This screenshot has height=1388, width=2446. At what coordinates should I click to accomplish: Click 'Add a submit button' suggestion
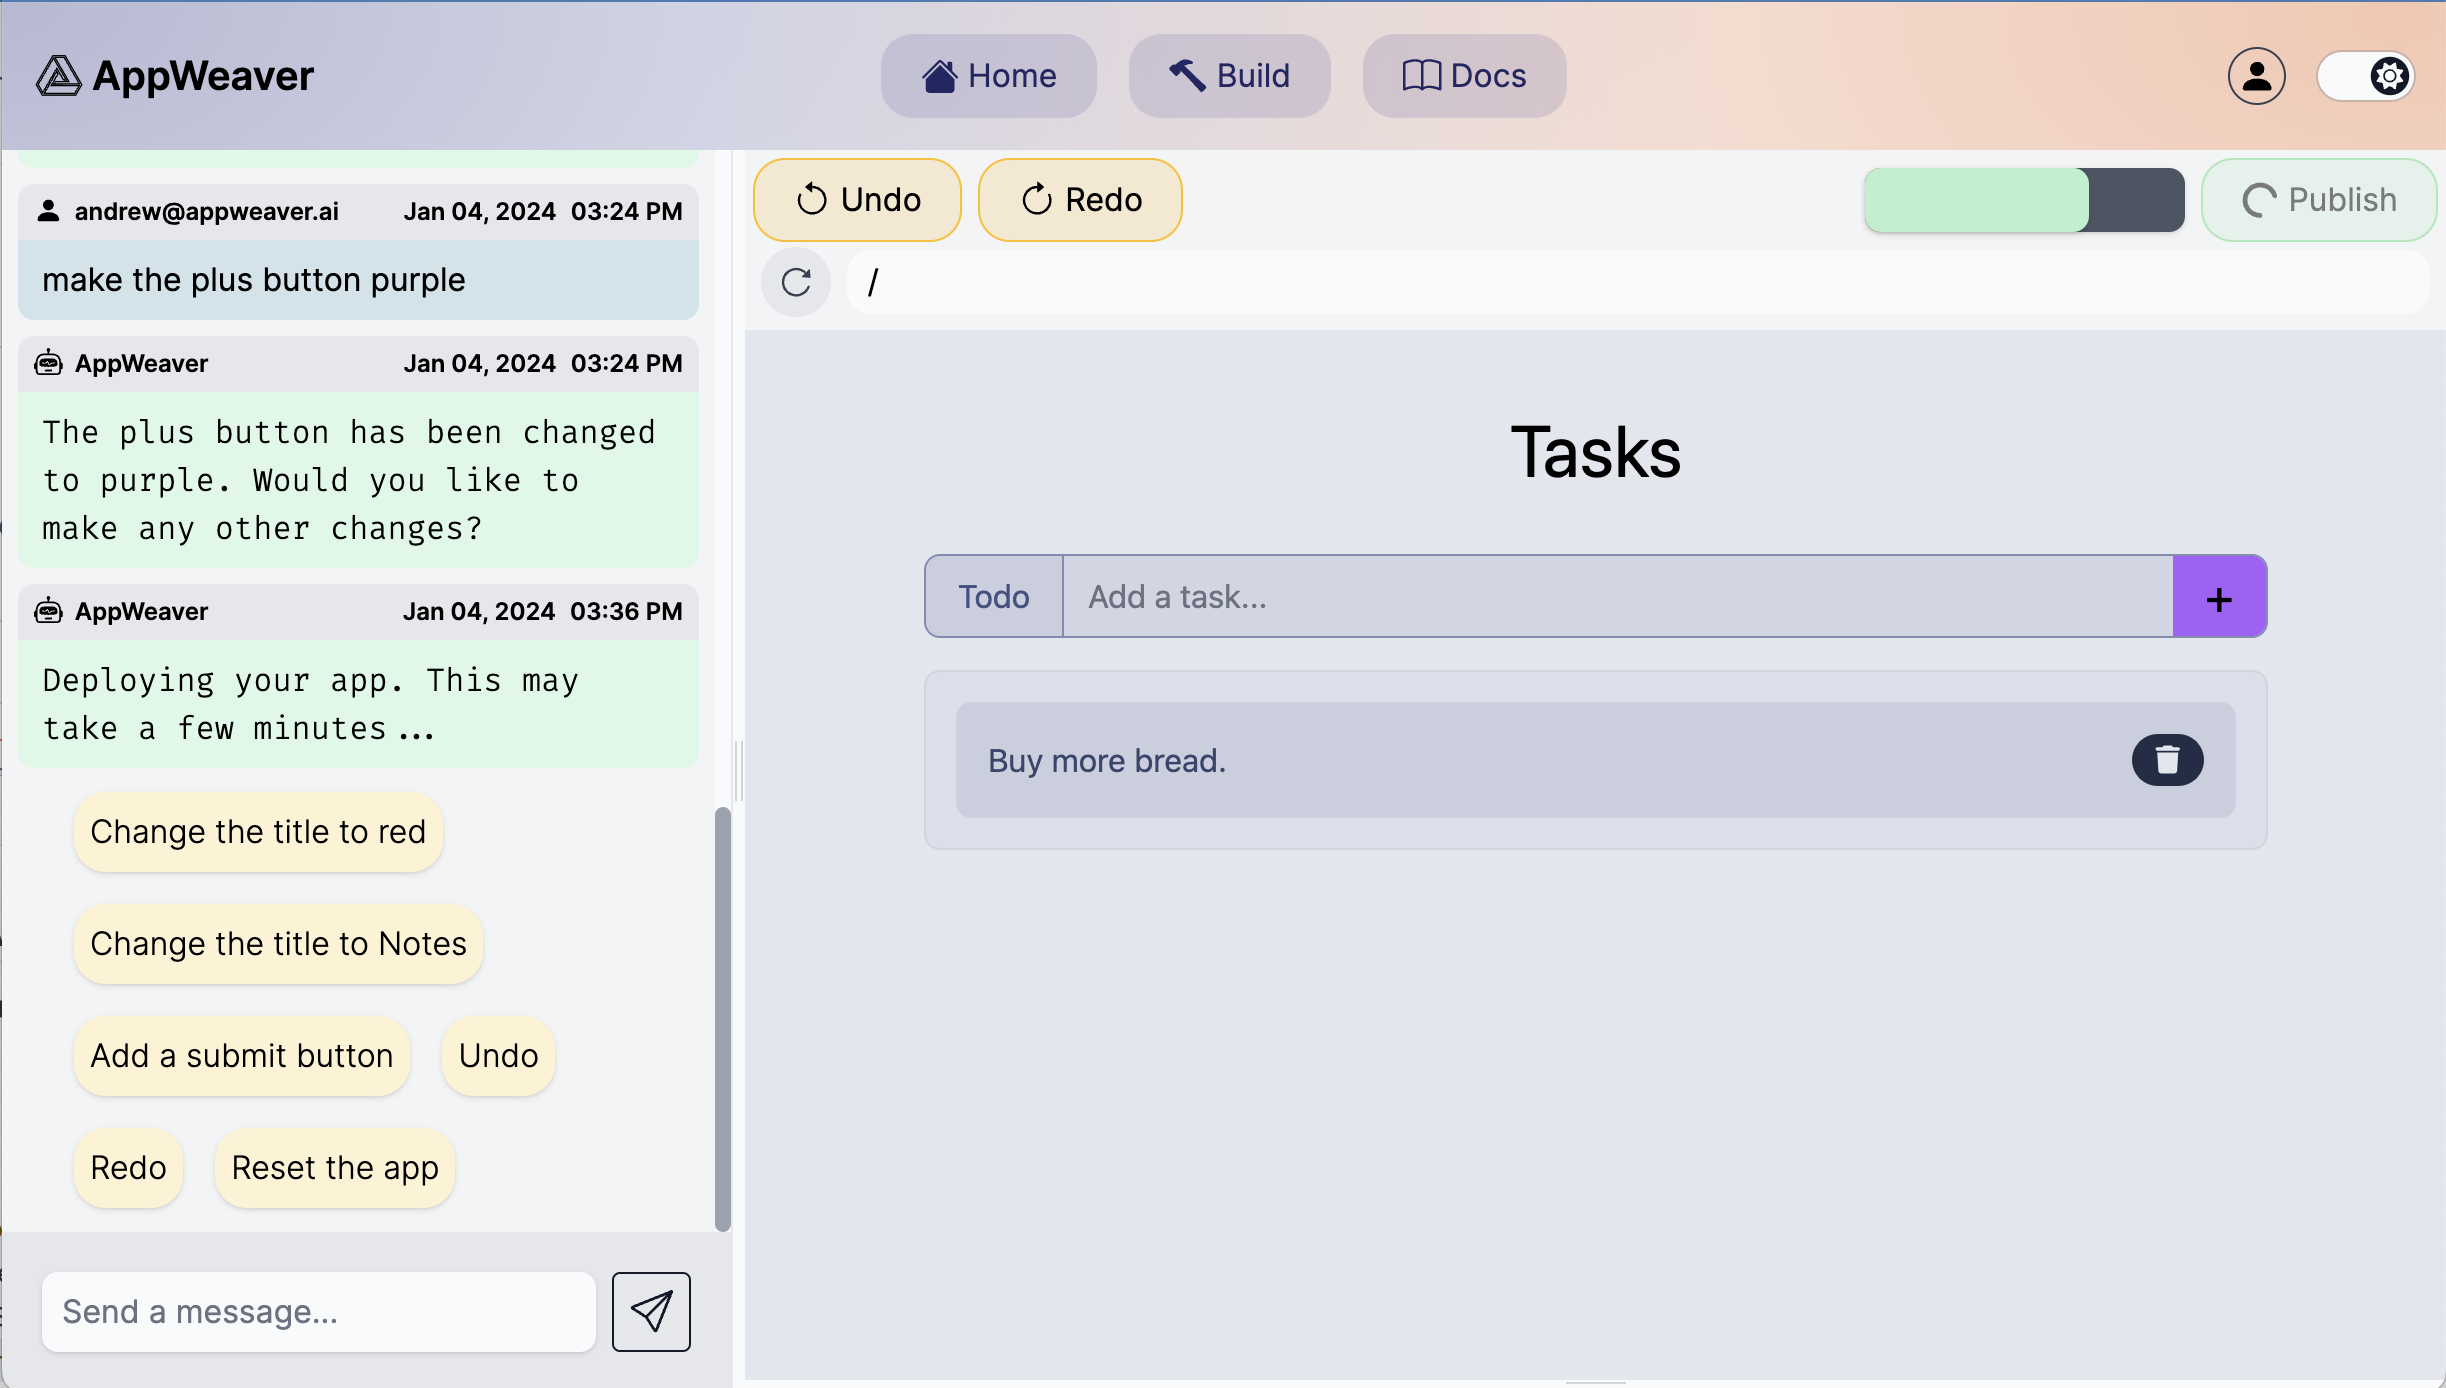tap(242, 1056)
